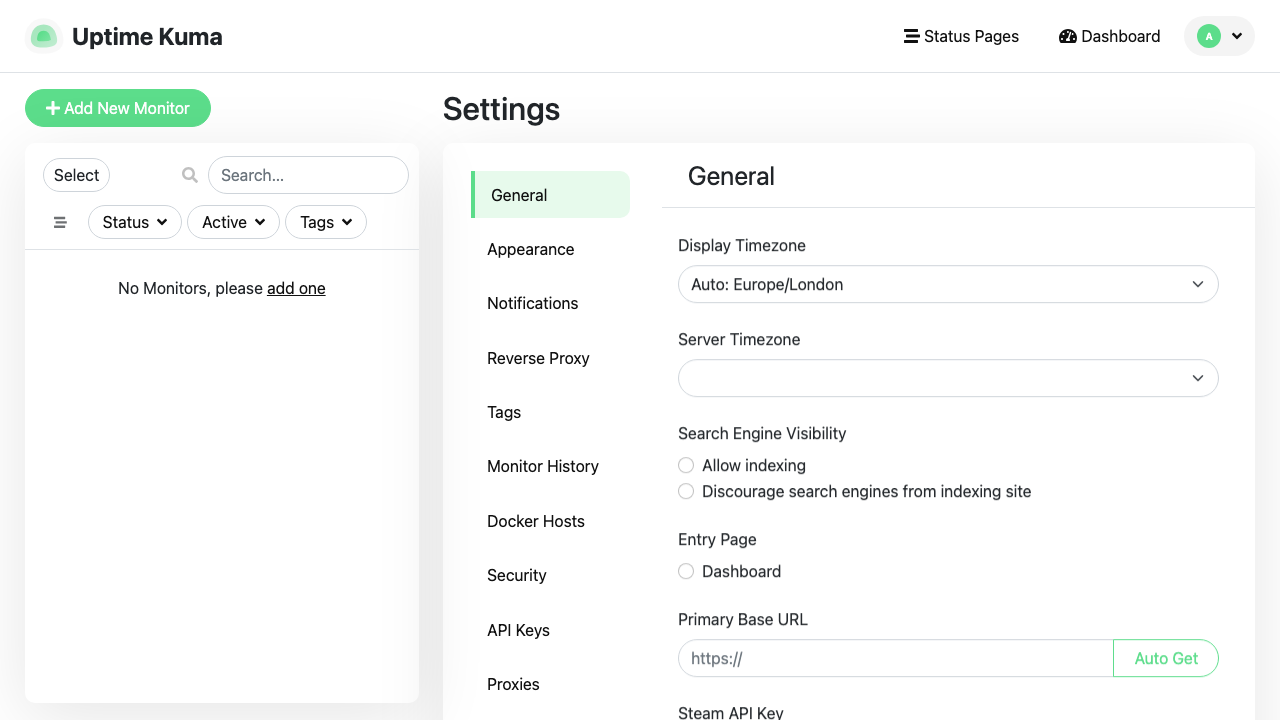Open Monitor History settings
Screen dimensions: 1280x720
550,466
